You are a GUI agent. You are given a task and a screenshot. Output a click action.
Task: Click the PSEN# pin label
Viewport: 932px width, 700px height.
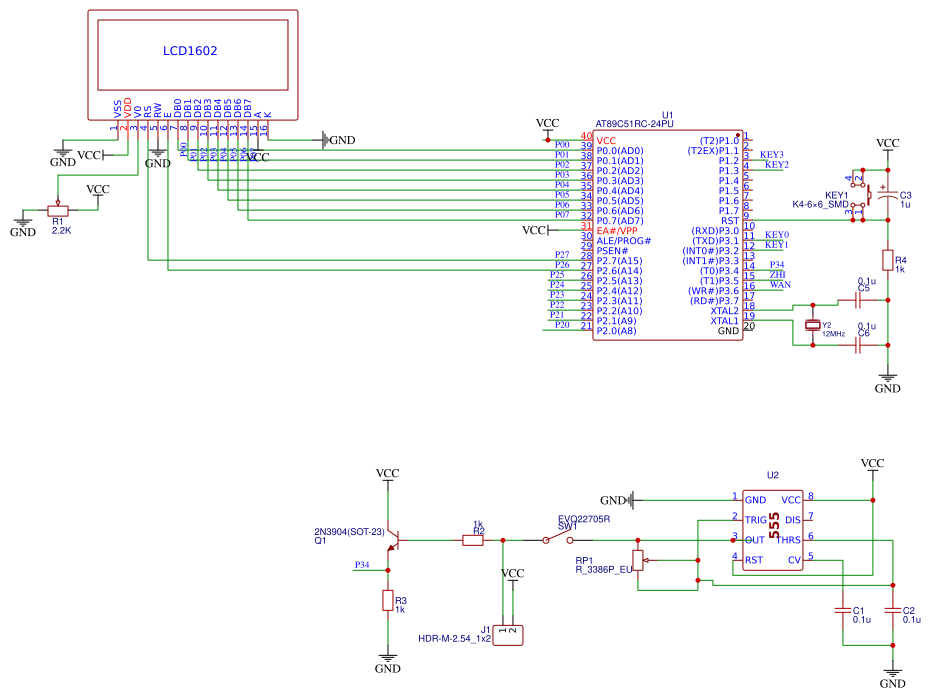(612, 251)
